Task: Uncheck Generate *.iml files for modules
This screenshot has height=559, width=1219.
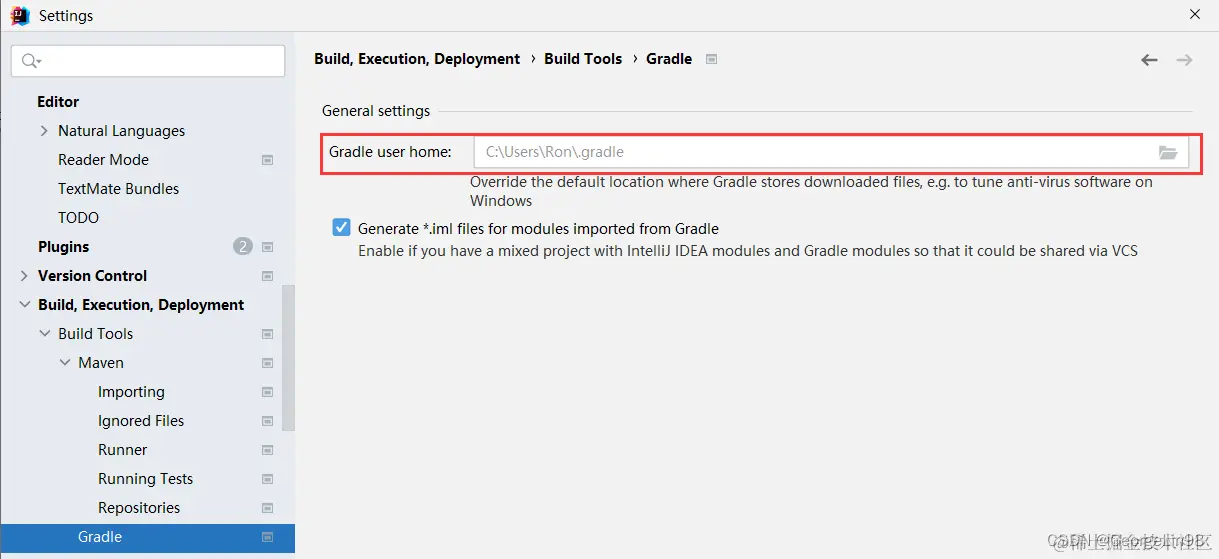Action: 341,228
